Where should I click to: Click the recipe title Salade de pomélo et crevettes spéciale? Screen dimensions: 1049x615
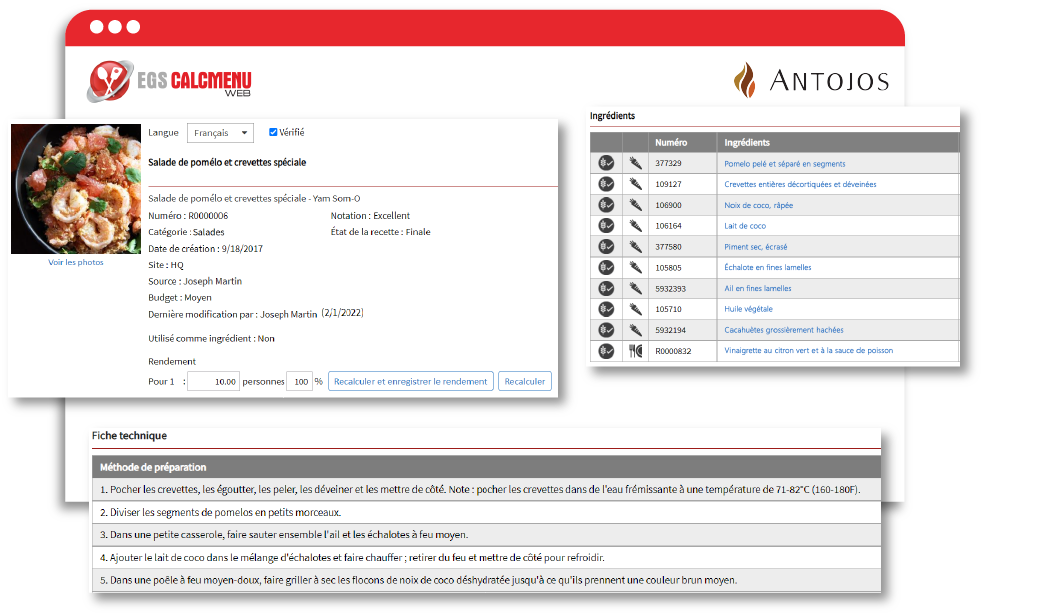tap(227, 163)
